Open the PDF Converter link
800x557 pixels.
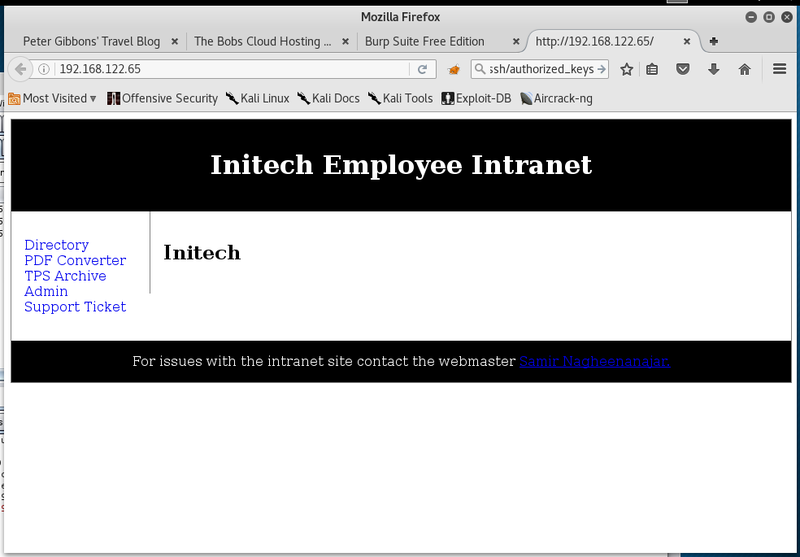pos(75,260)
